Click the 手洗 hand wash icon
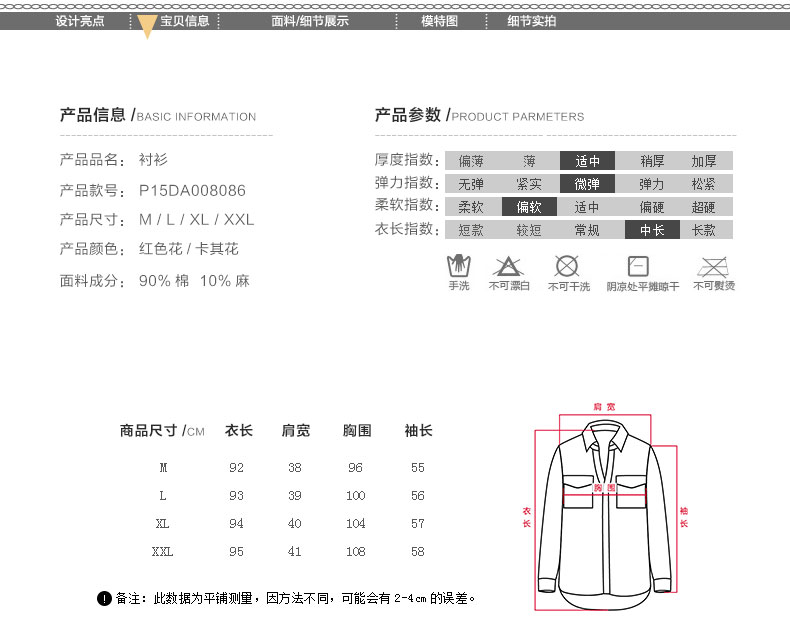The height and width of the screenshot is (635, 790). [x=458, y=266]
